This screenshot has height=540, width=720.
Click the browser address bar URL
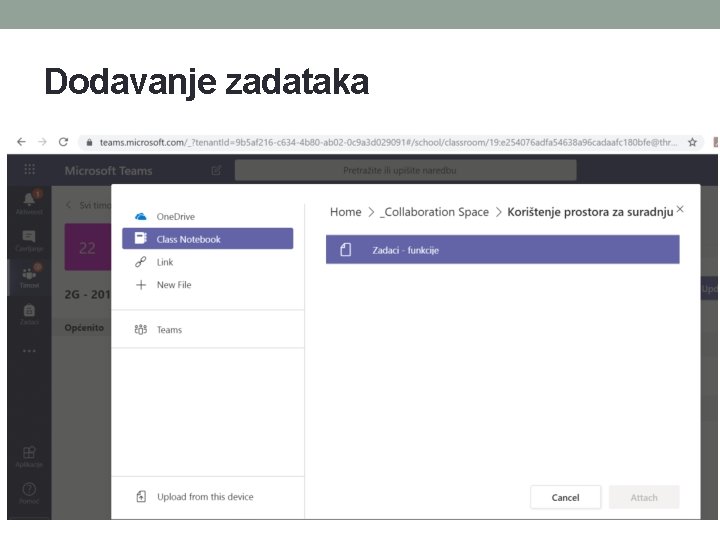[x=388, y=142]
